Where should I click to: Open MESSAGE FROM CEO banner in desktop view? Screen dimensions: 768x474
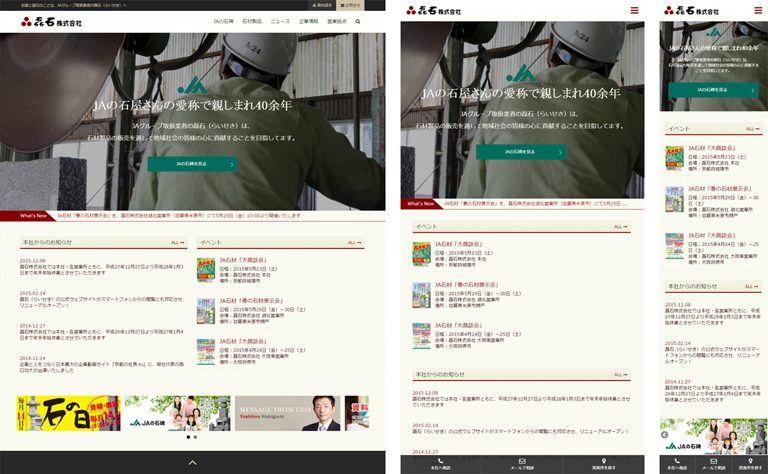click(288, 413)
